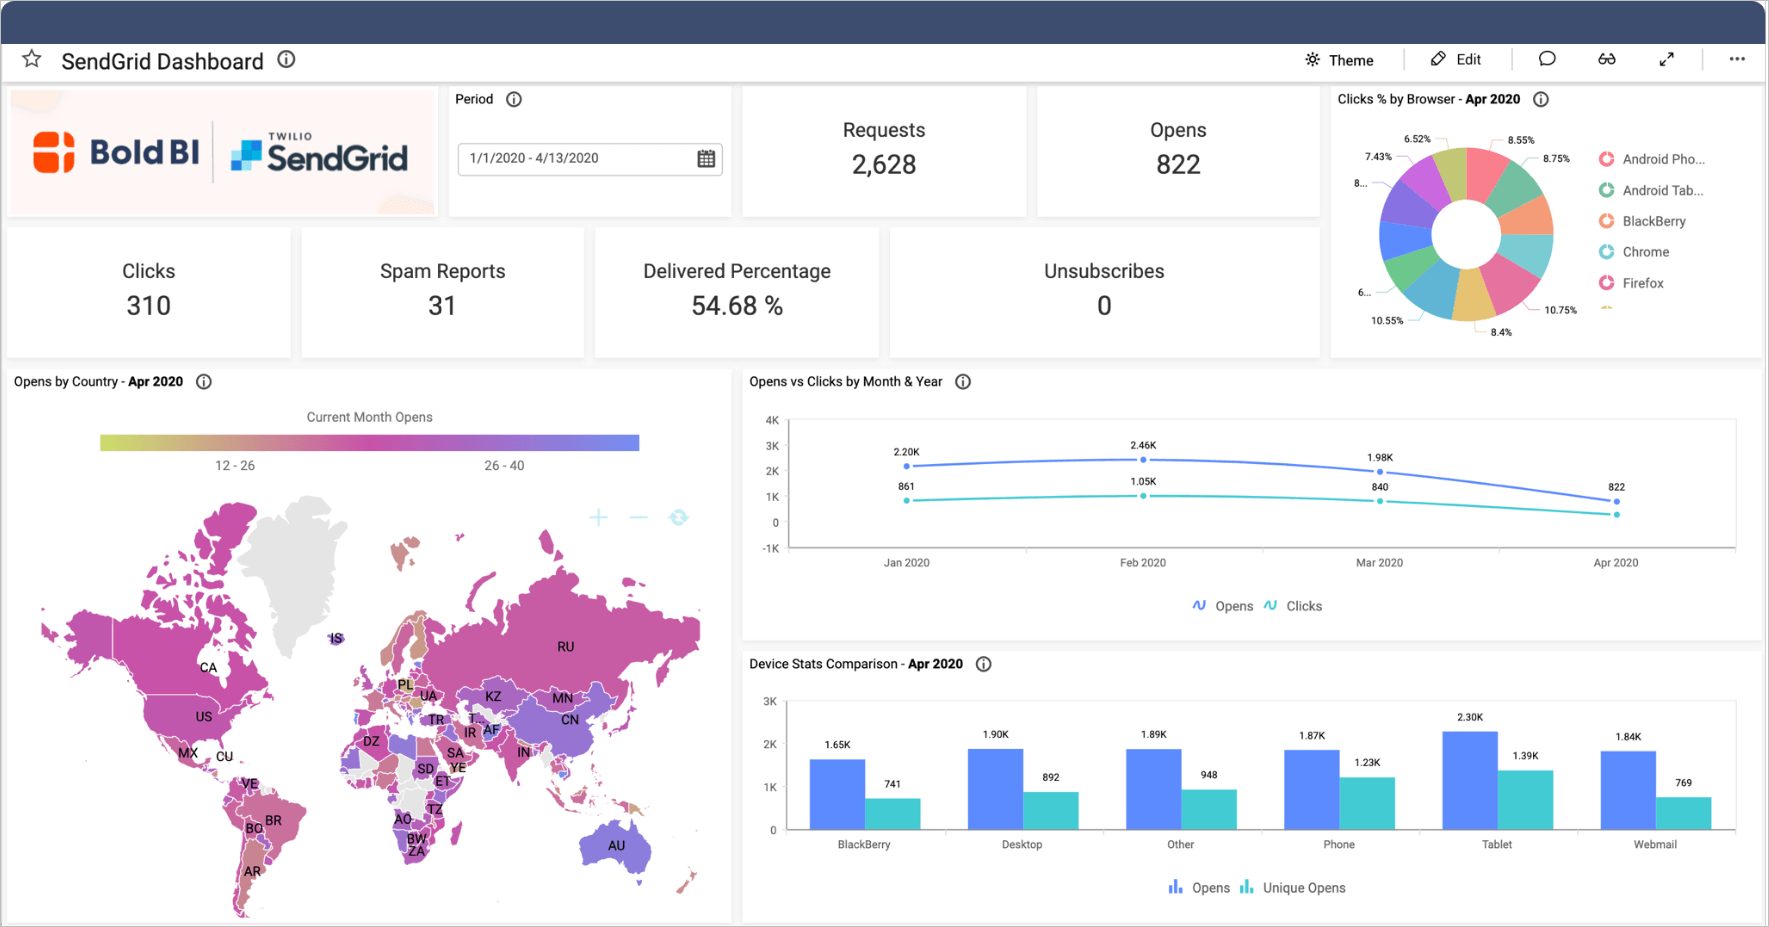1769x927 pixels.
Task: Click the glasses view icon
Action: [x=1607, y=59]
